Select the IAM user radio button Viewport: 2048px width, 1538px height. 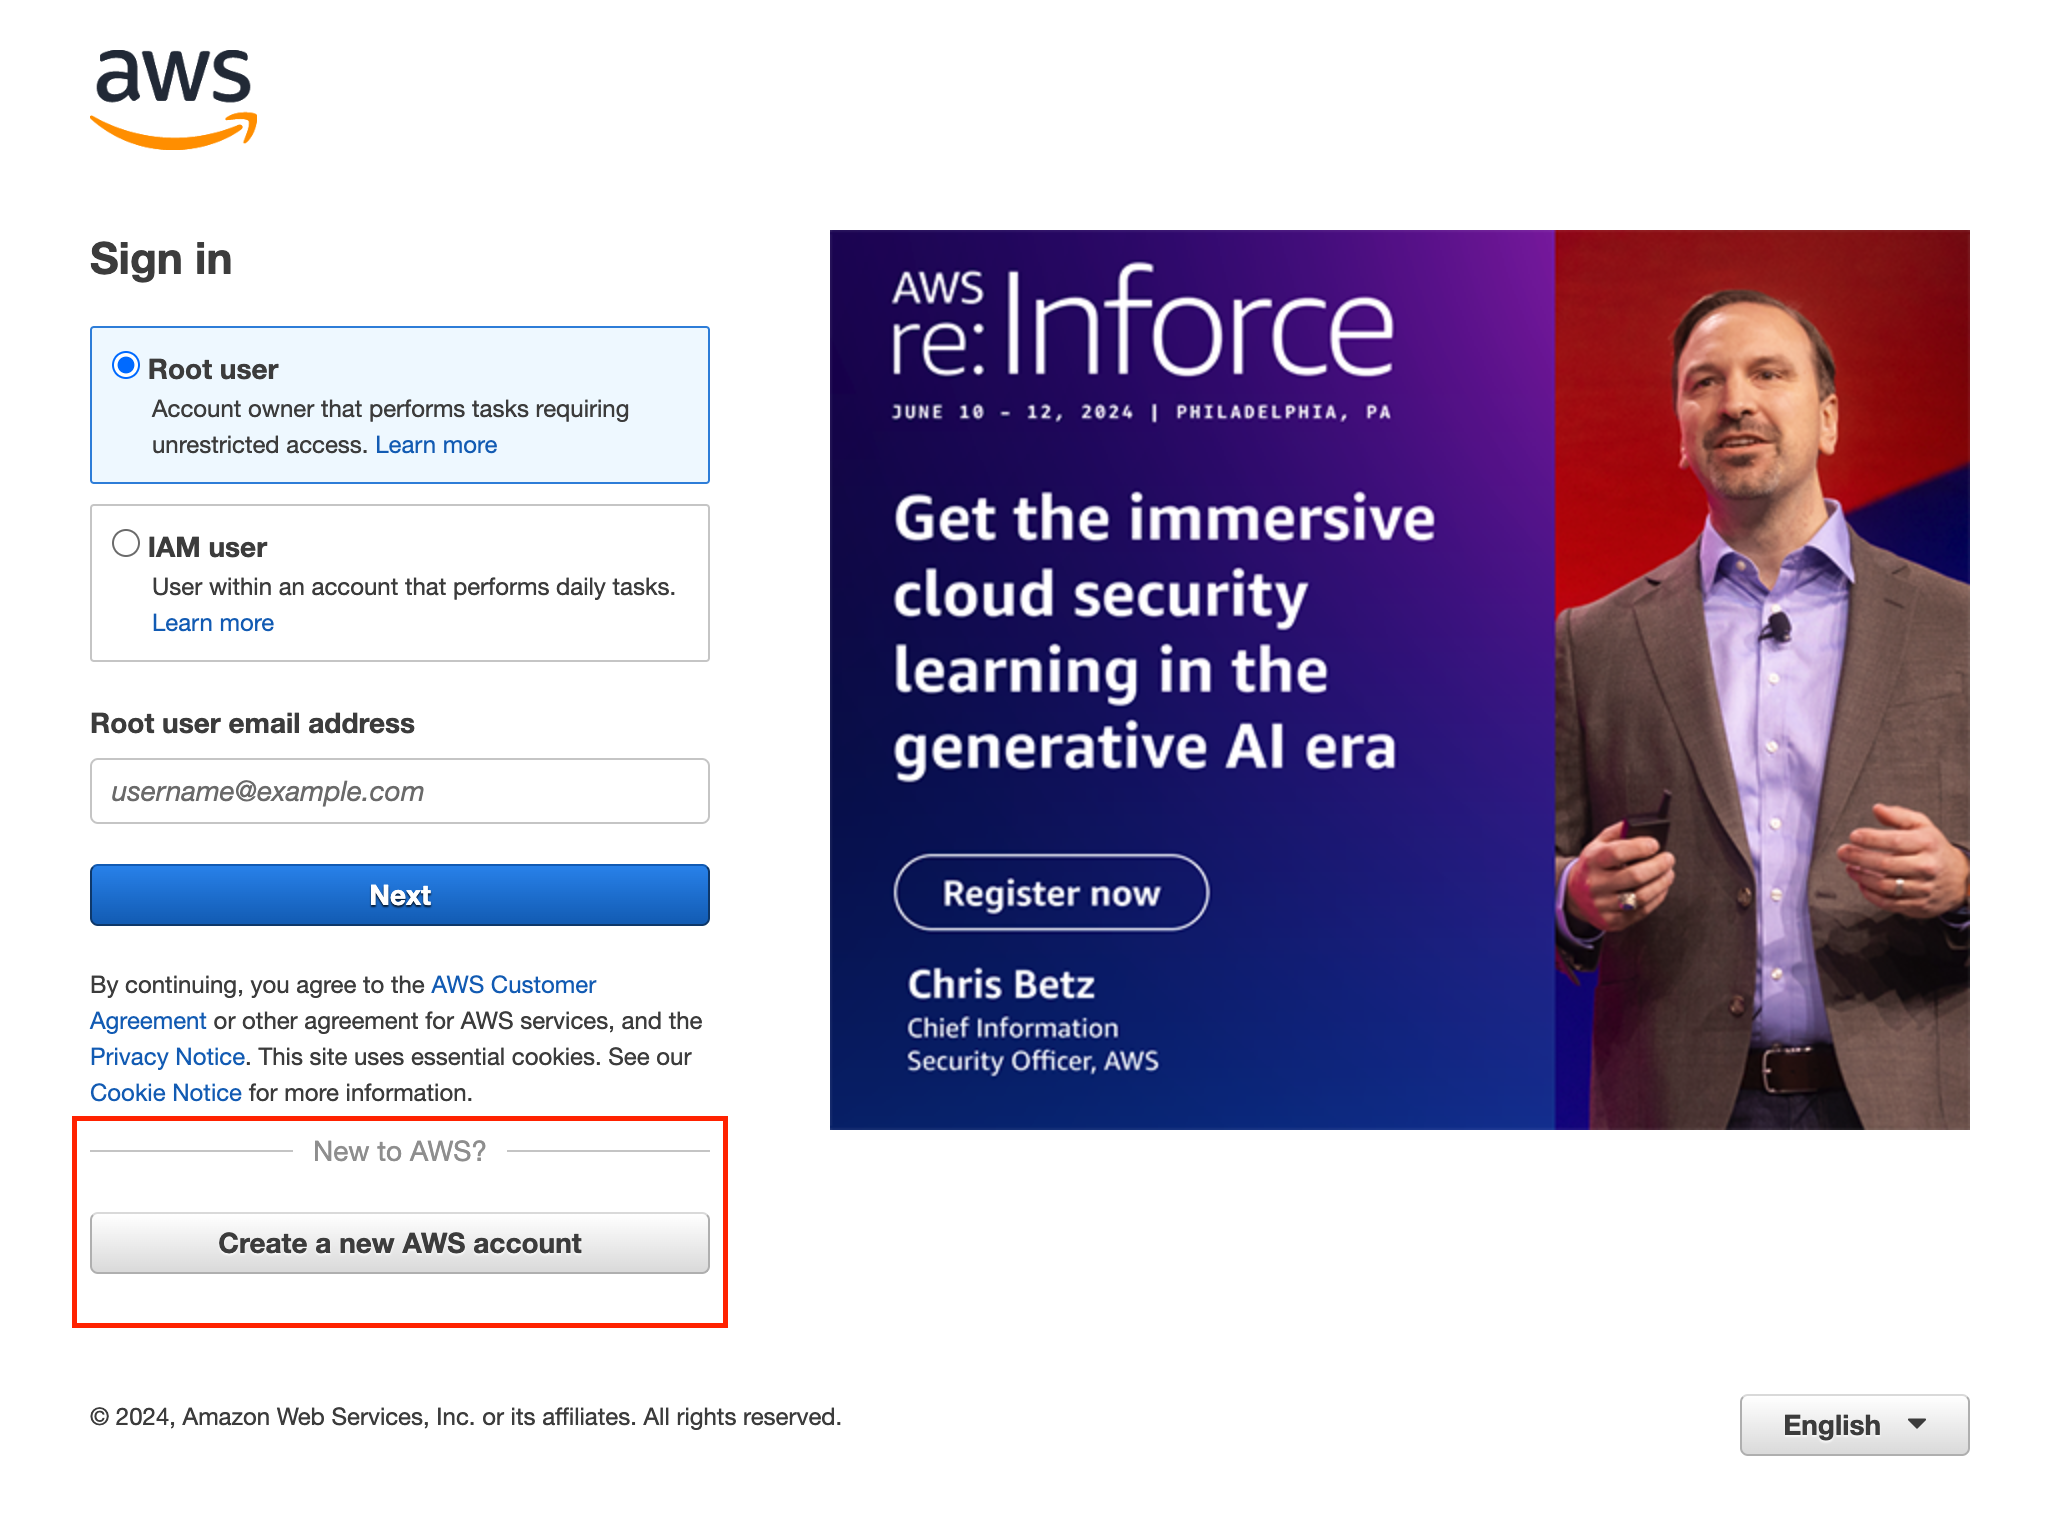point(126,544)
